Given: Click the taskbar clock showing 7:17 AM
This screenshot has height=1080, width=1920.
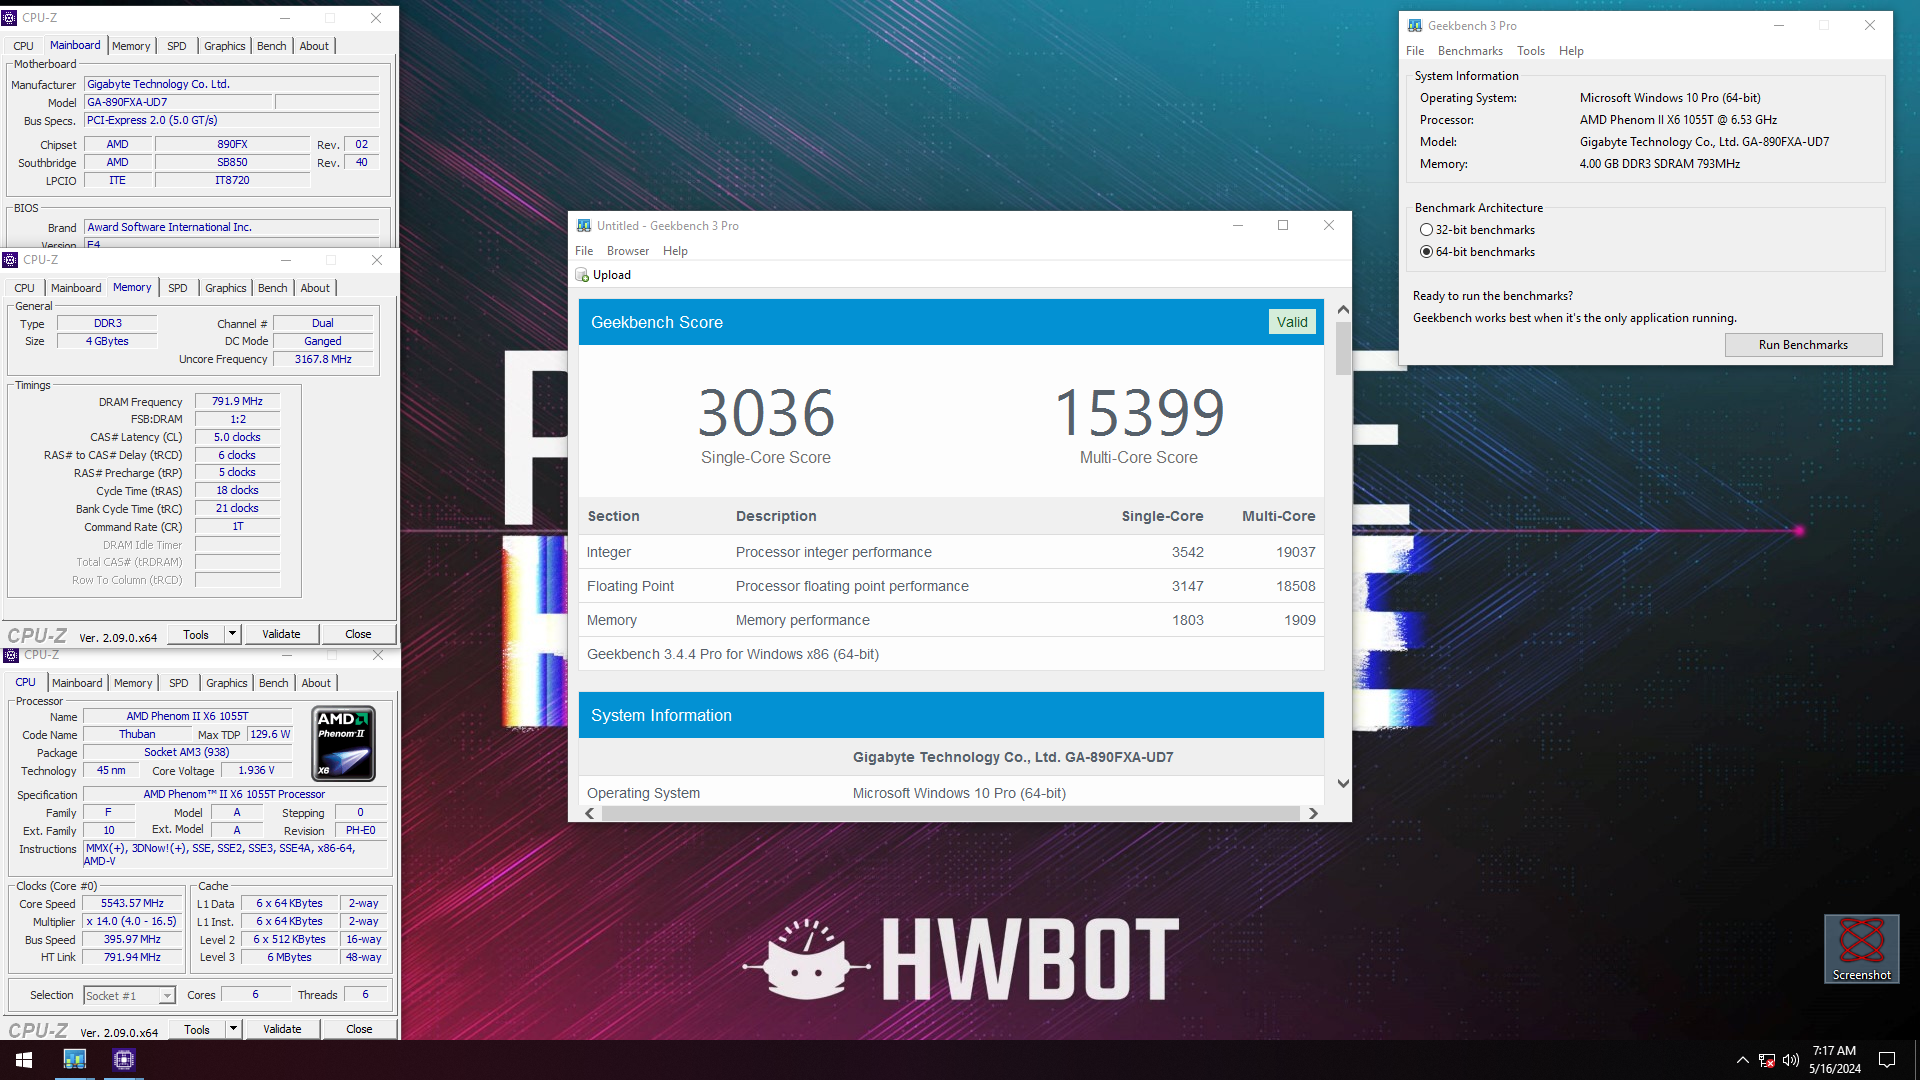Looking at the screenshot, I should [1835, 1060].
